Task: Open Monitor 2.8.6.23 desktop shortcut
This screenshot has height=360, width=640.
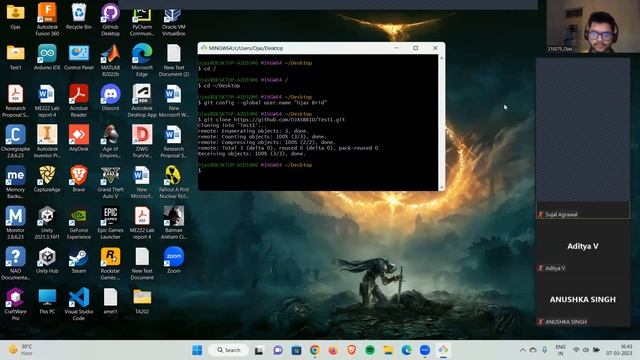Action: pyautogui.click(x=16, y=222)
